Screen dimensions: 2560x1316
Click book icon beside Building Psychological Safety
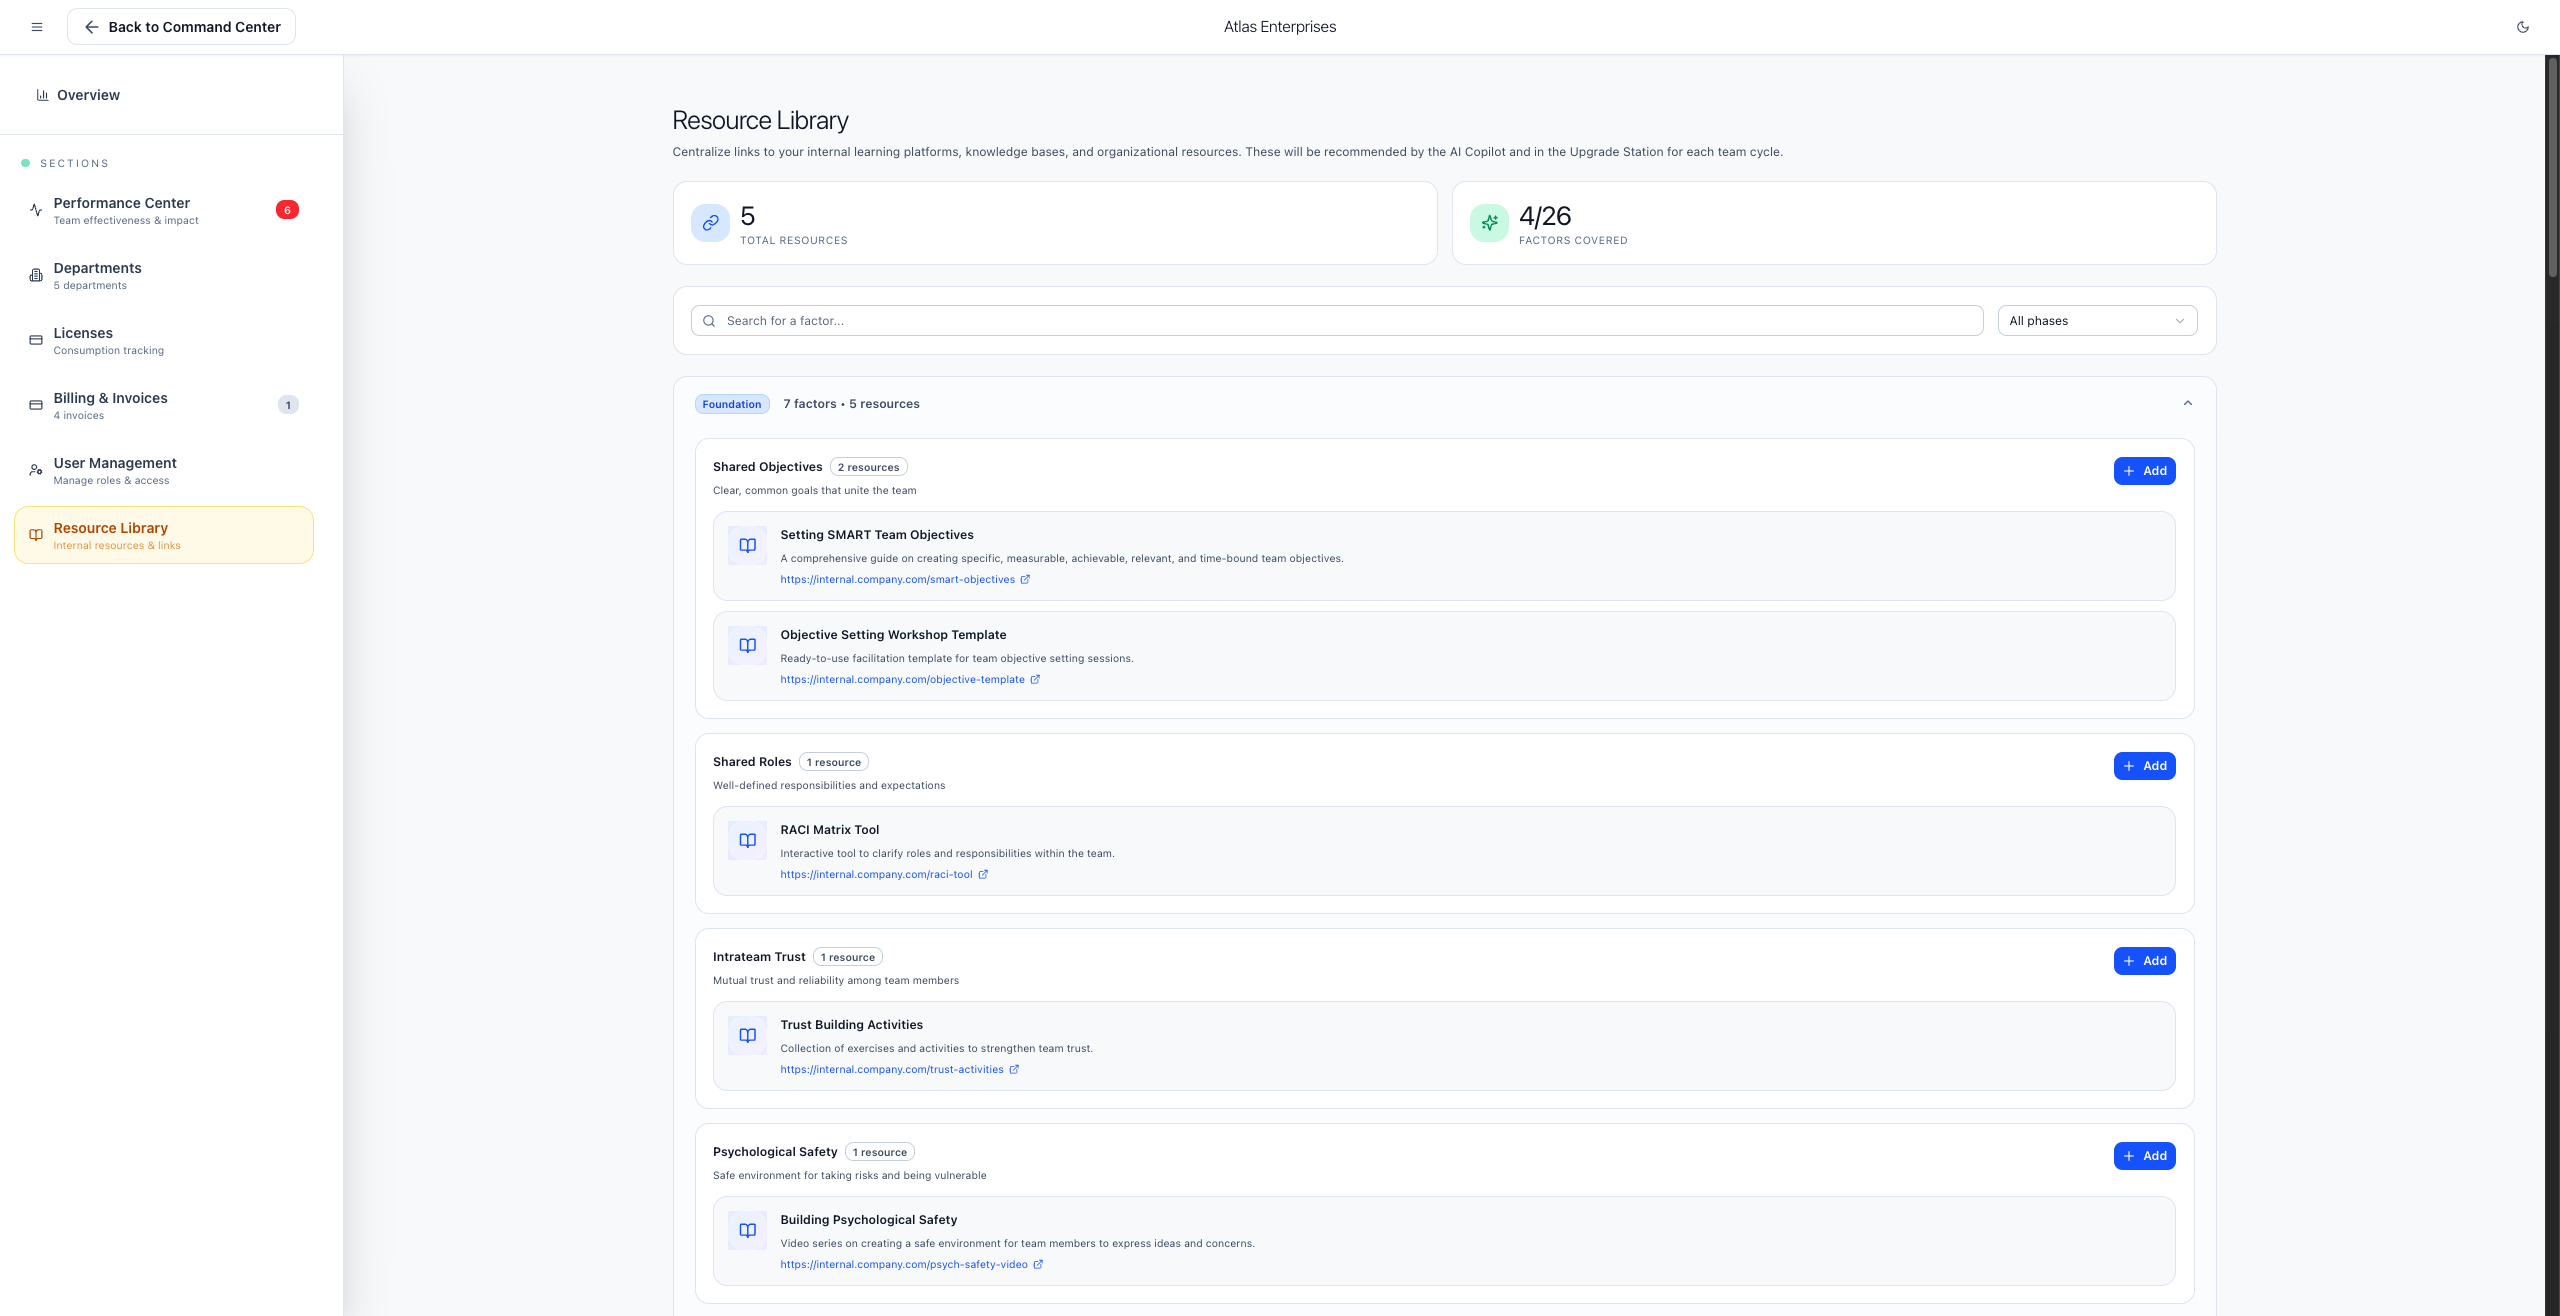coord(747,1230)
